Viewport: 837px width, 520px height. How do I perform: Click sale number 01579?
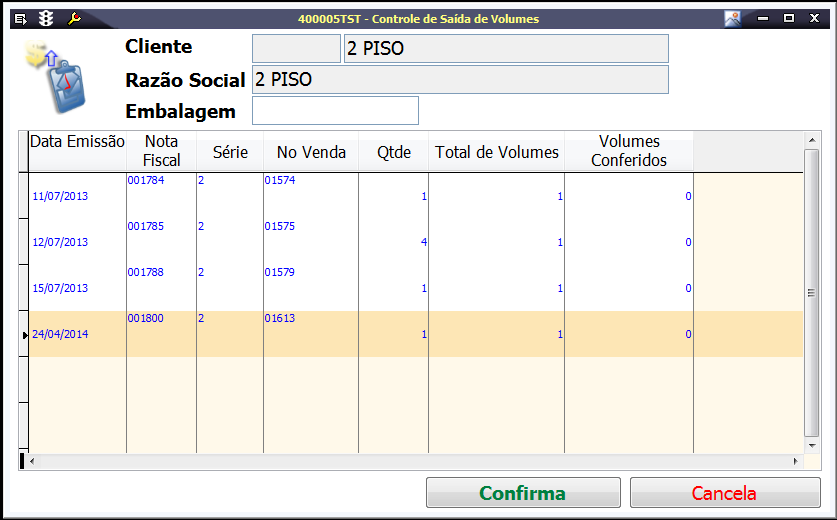(x=280, y=272)
